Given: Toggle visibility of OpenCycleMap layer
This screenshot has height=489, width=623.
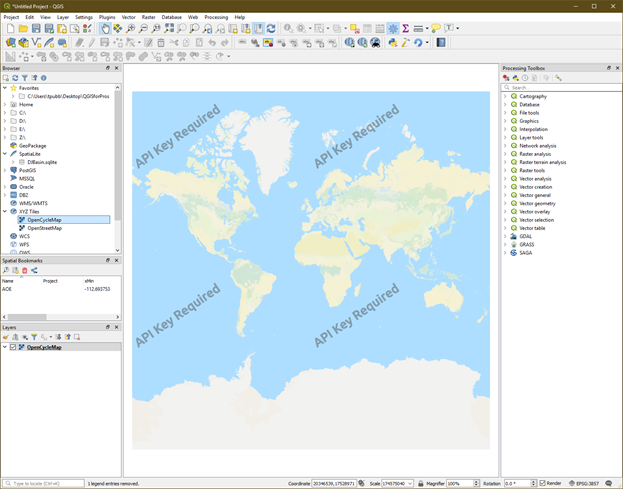Looking at the screenshot, I should (13, 347).
